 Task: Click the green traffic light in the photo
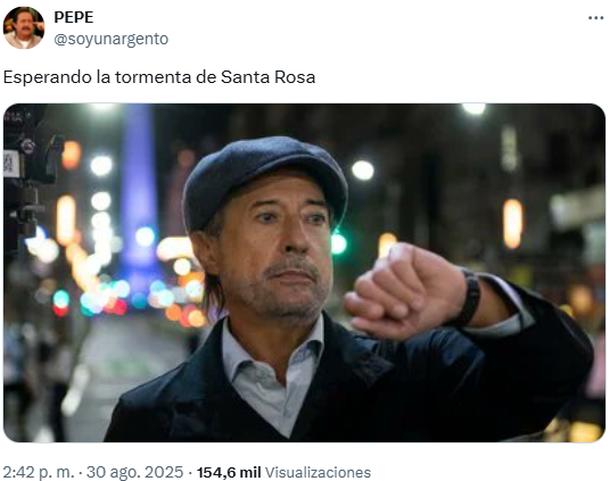pos(338,243)
